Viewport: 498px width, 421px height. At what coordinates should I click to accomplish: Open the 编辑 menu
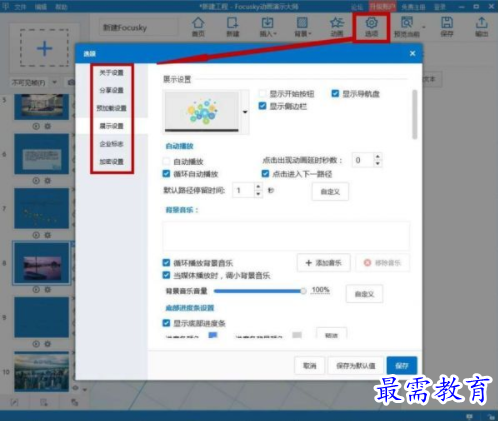pos(41,6)
